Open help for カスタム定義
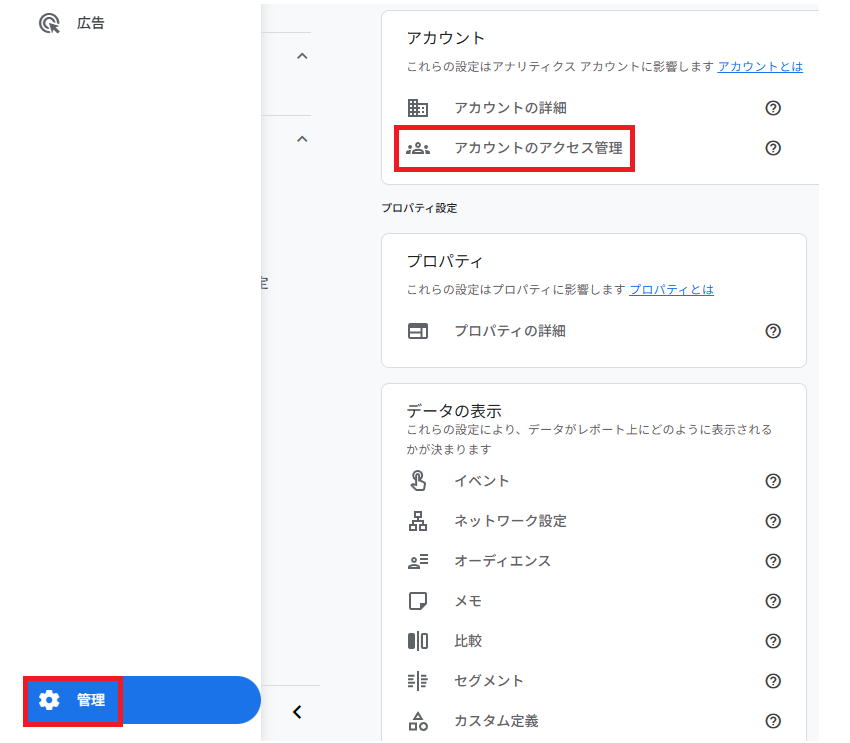Image resolution: width=850 pixels, height=743 pixels. tap(772, 721)
